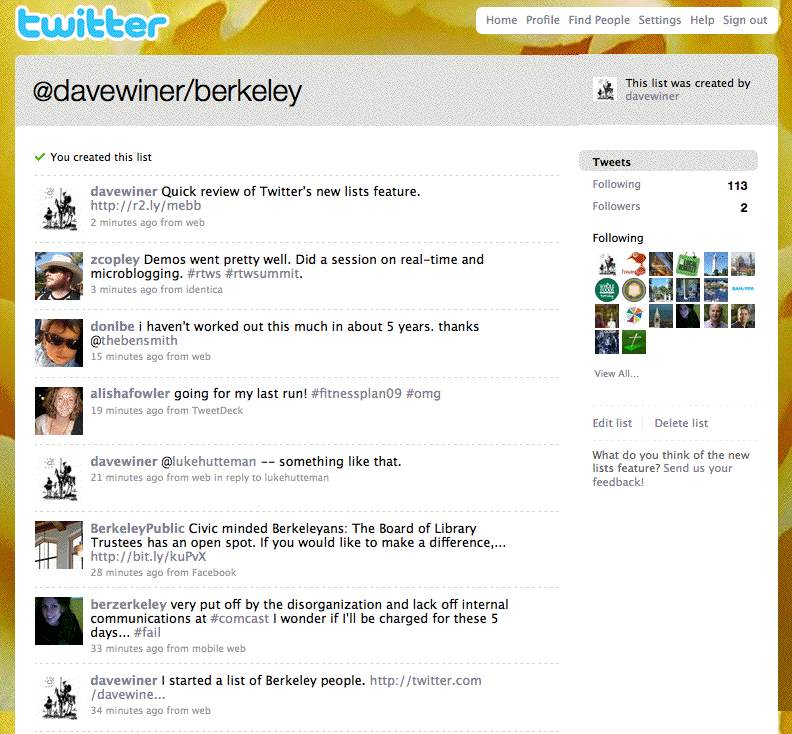Click donlbe's sunglasses profile picture
Viewport: 792px width, 734px height.
[59, 342]
